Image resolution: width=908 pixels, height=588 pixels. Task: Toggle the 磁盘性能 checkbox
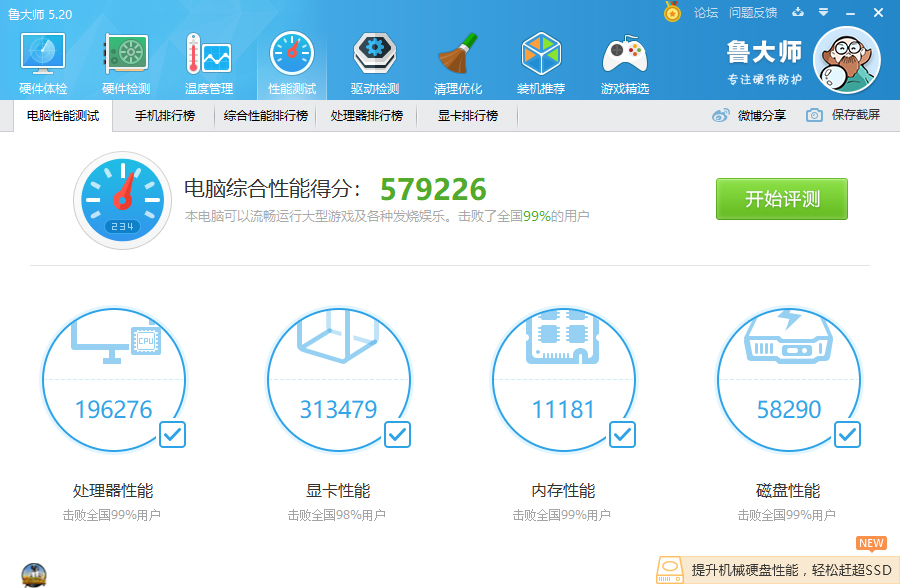point(847,434)
